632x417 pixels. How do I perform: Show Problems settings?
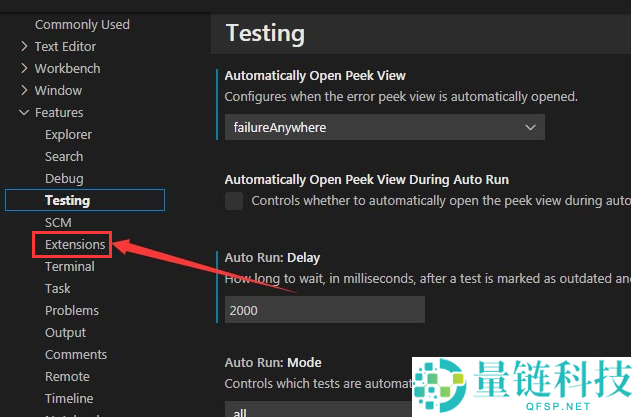pyautogui.click(x=72, y=310)
